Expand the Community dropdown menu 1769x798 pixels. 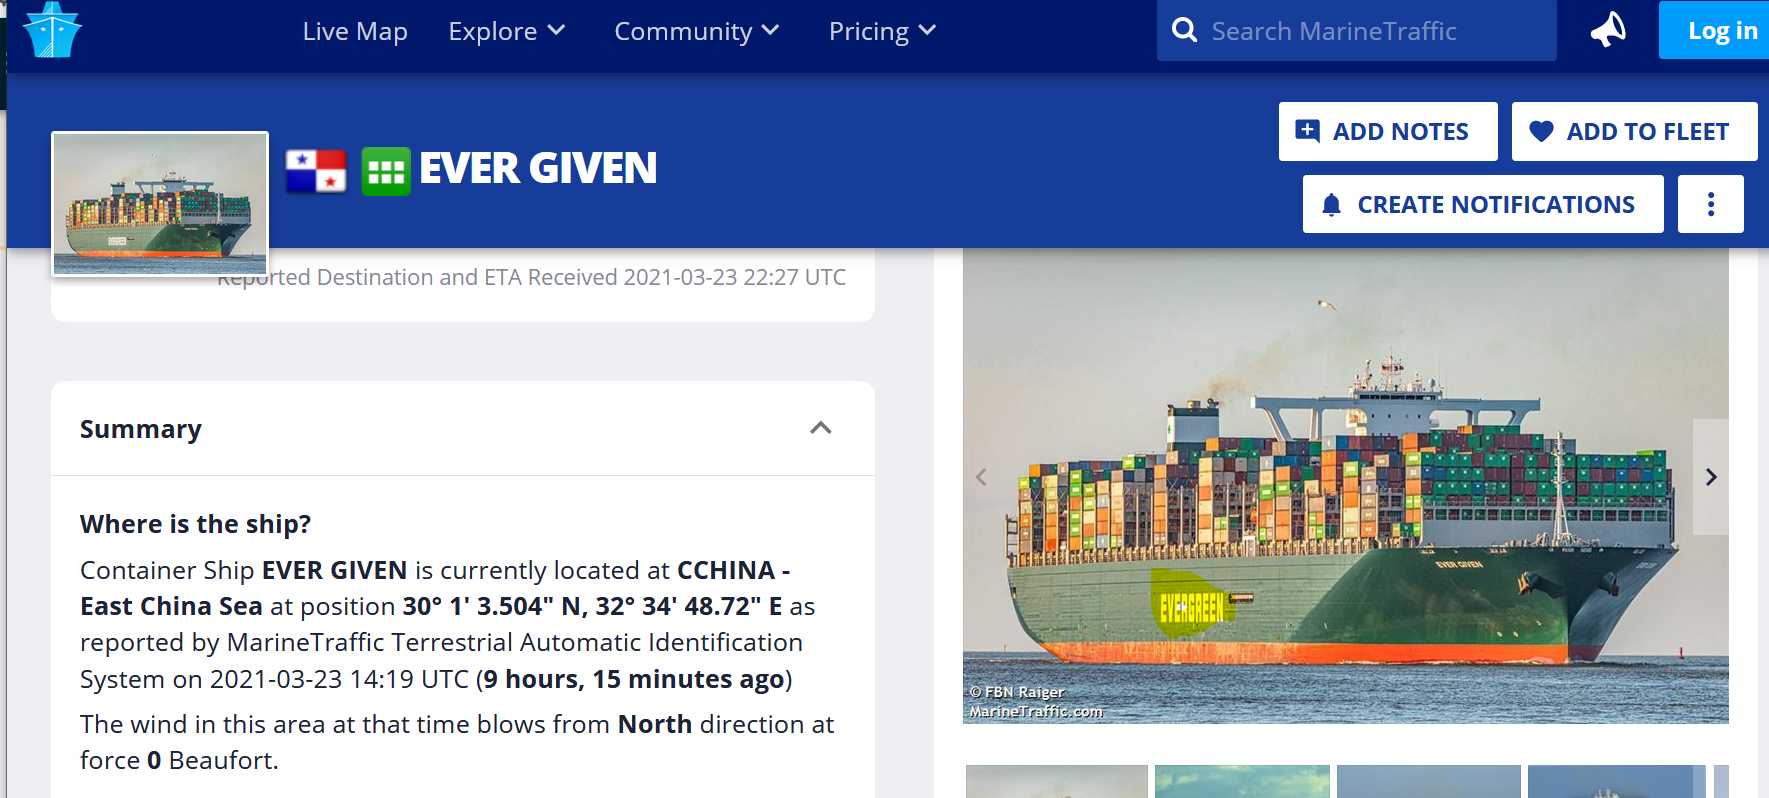(x=697, y=31)
